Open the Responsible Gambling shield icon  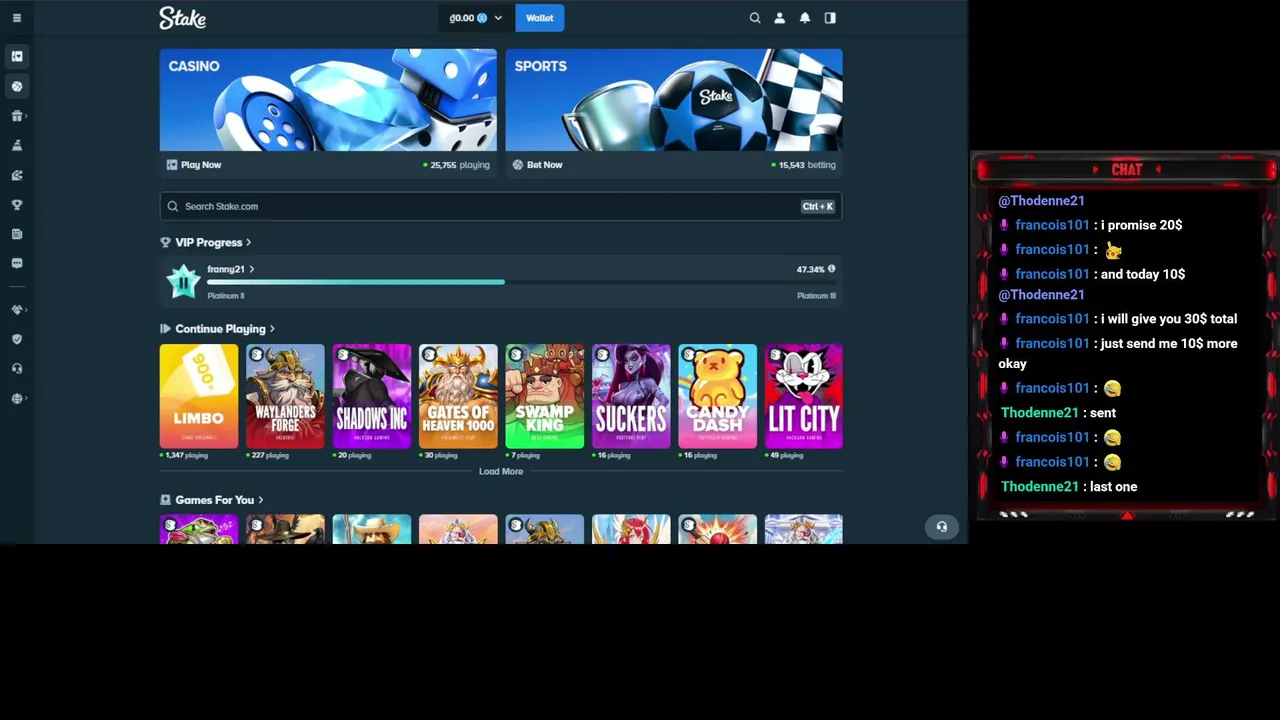pos(17,339)
